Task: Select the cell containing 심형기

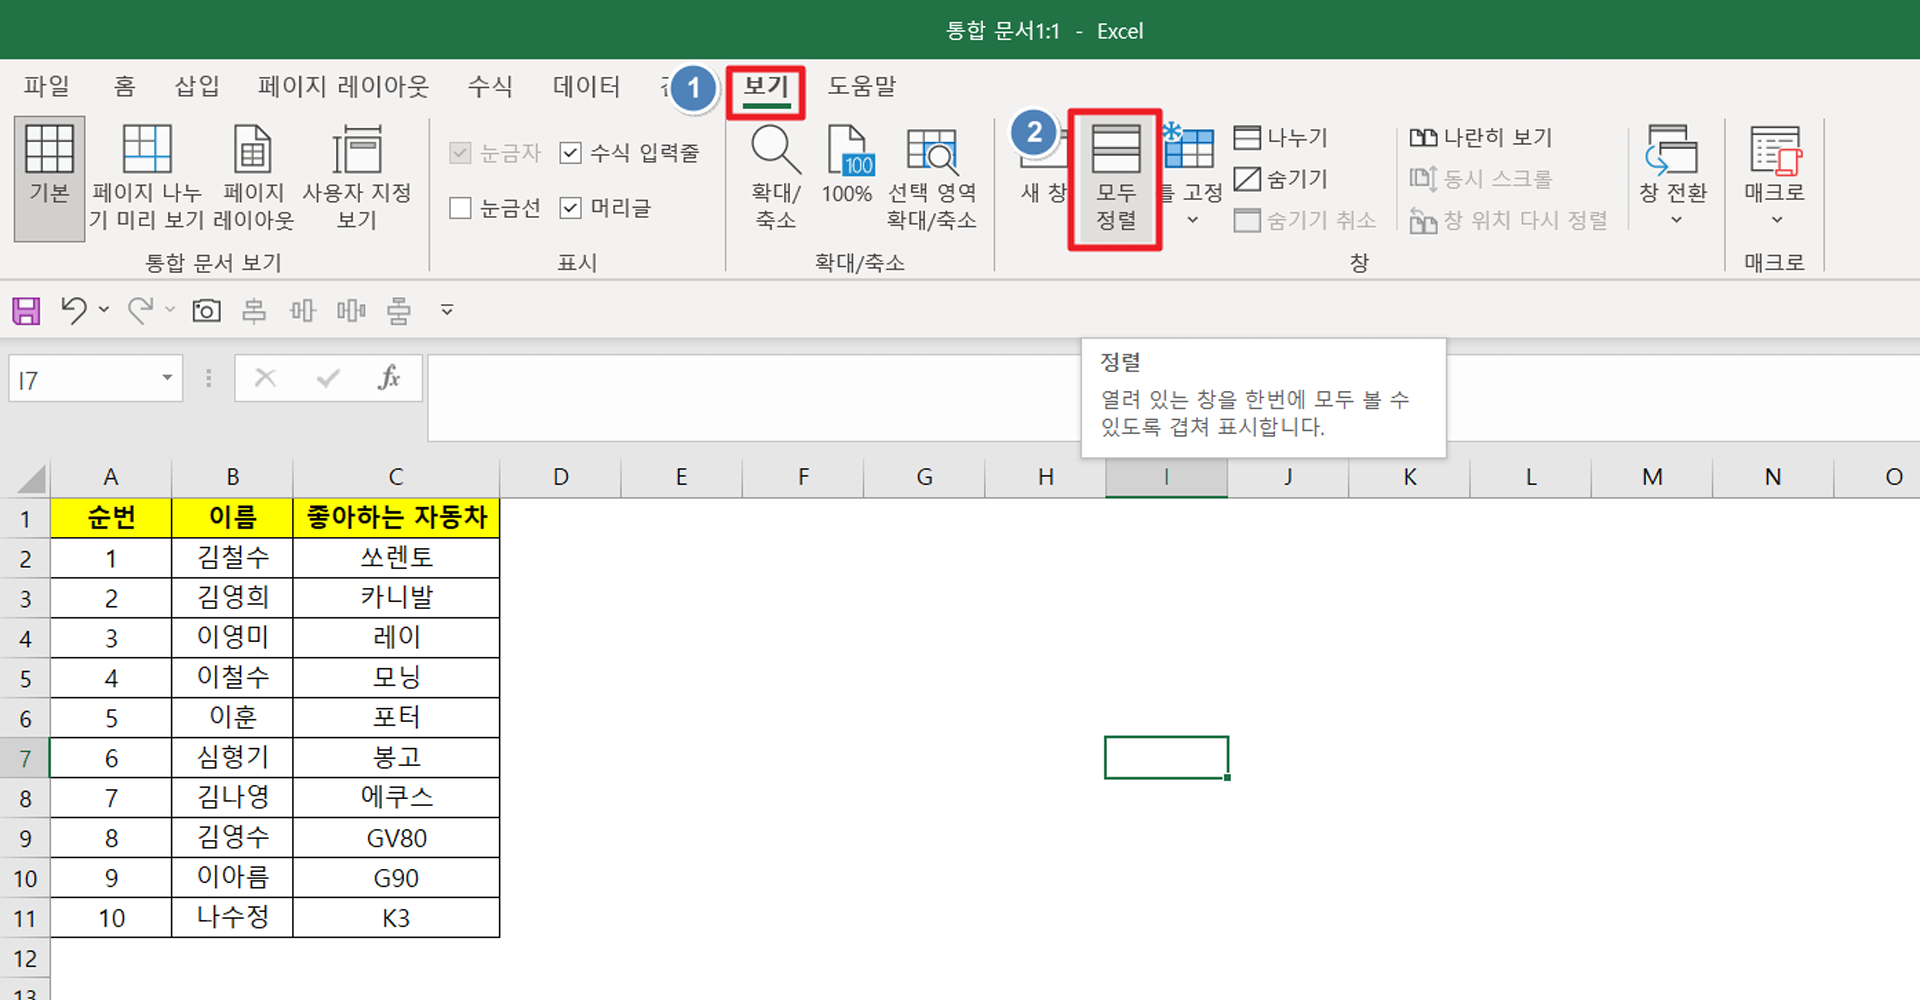Action: (232, 758)
